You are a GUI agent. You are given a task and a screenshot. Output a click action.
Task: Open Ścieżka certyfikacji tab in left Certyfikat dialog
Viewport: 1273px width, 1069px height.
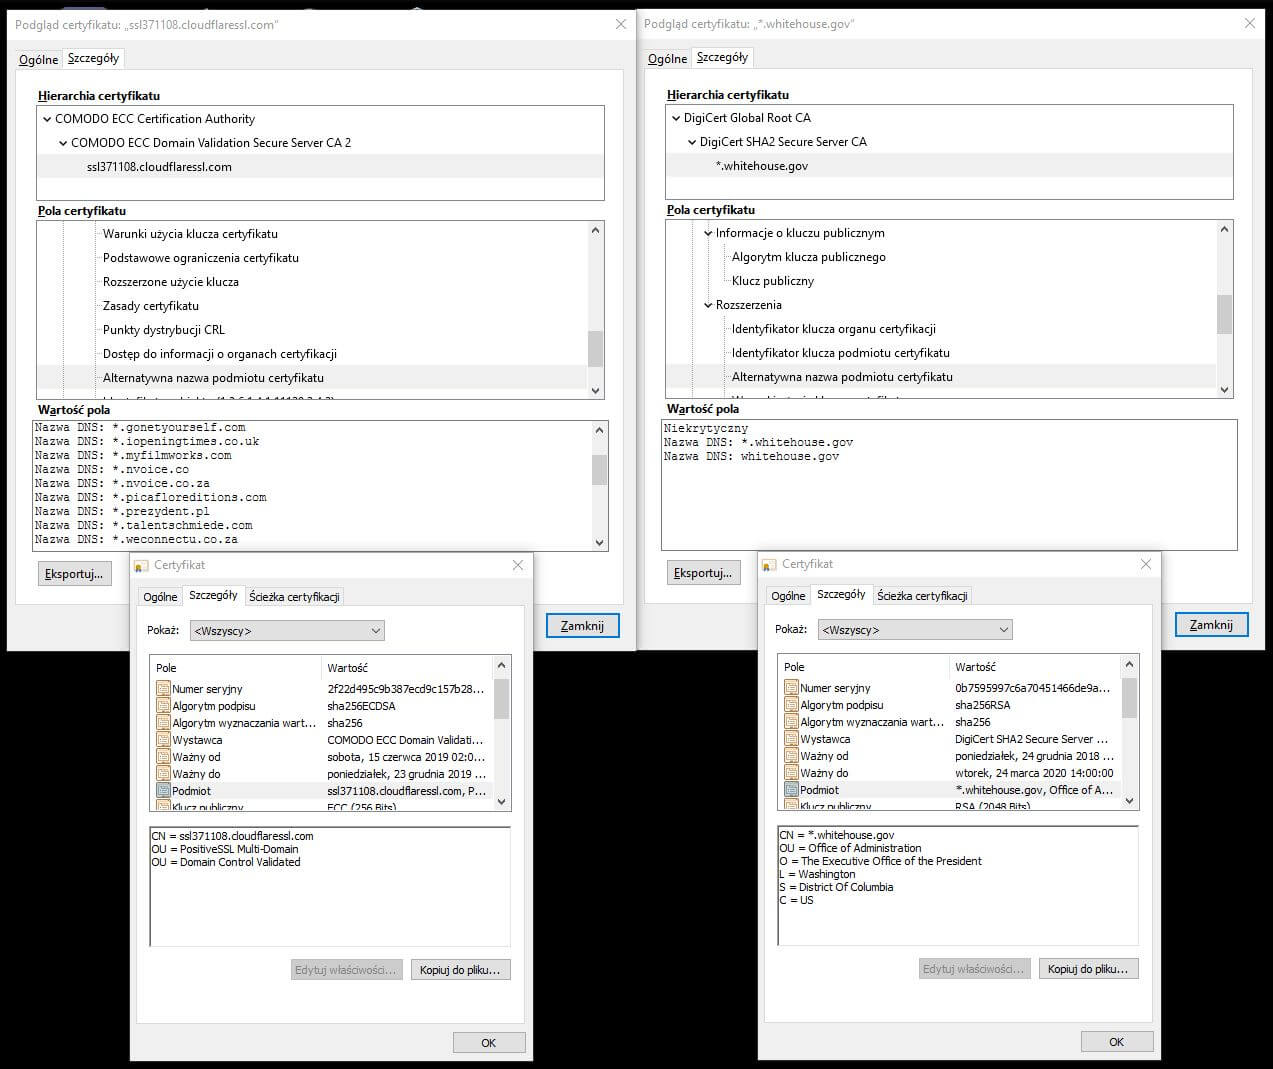point(295,597)
